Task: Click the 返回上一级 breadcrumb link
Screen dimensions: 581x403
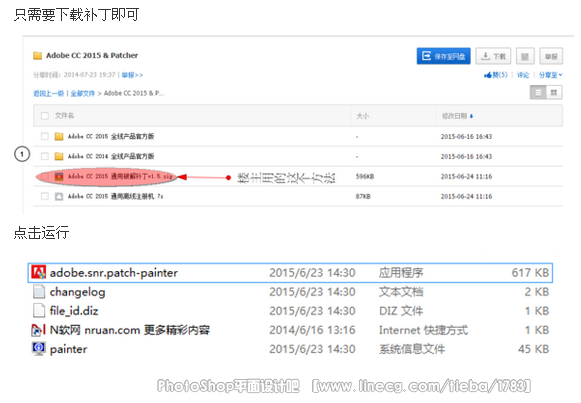Action: [x=49, y=93]
